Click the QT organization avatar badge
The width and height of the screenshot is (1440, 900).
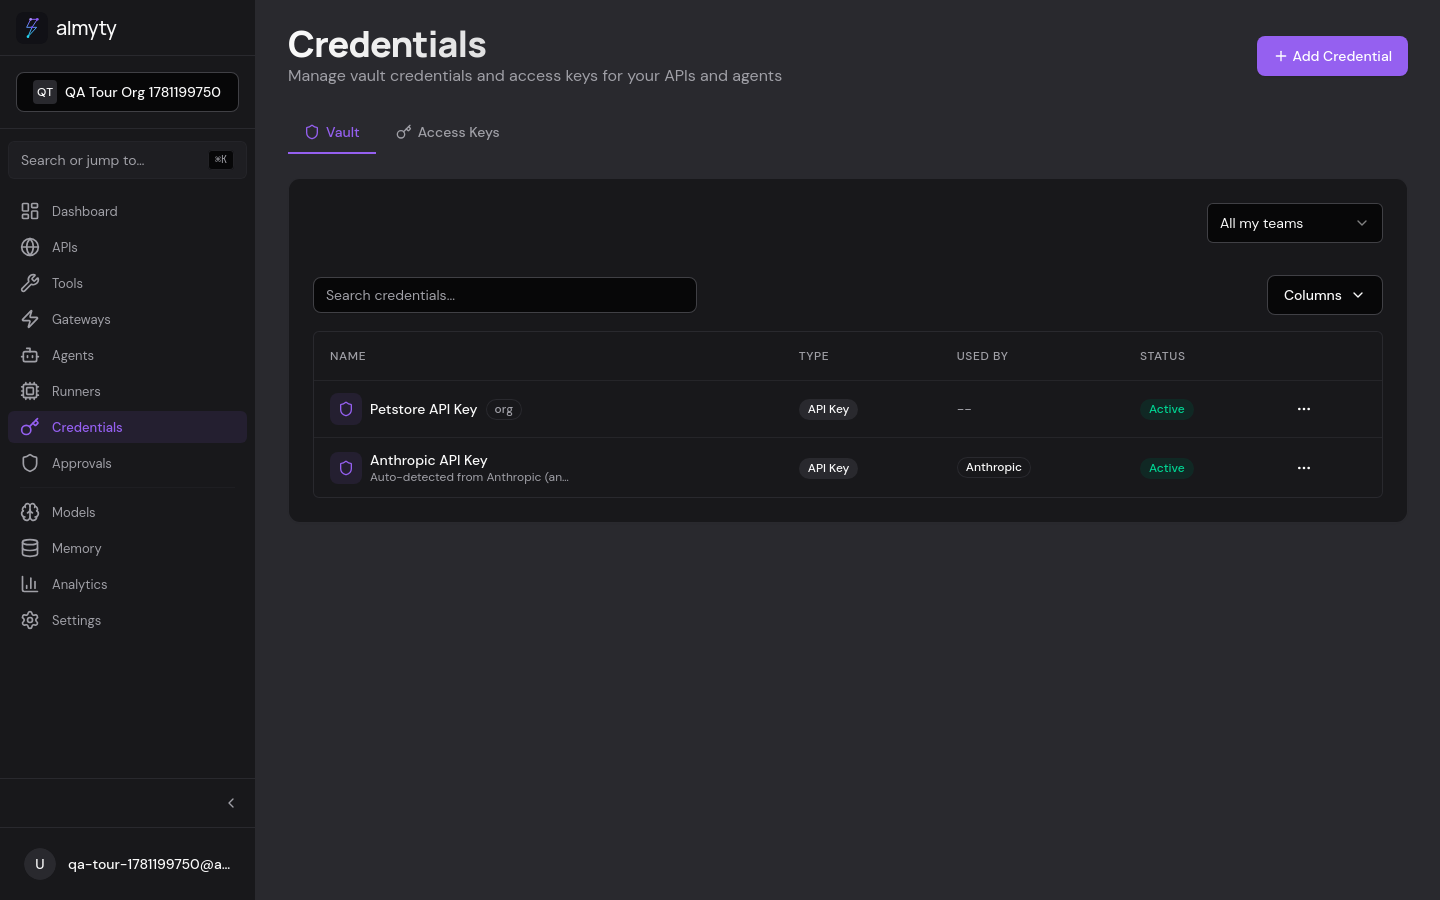[45, 92]
